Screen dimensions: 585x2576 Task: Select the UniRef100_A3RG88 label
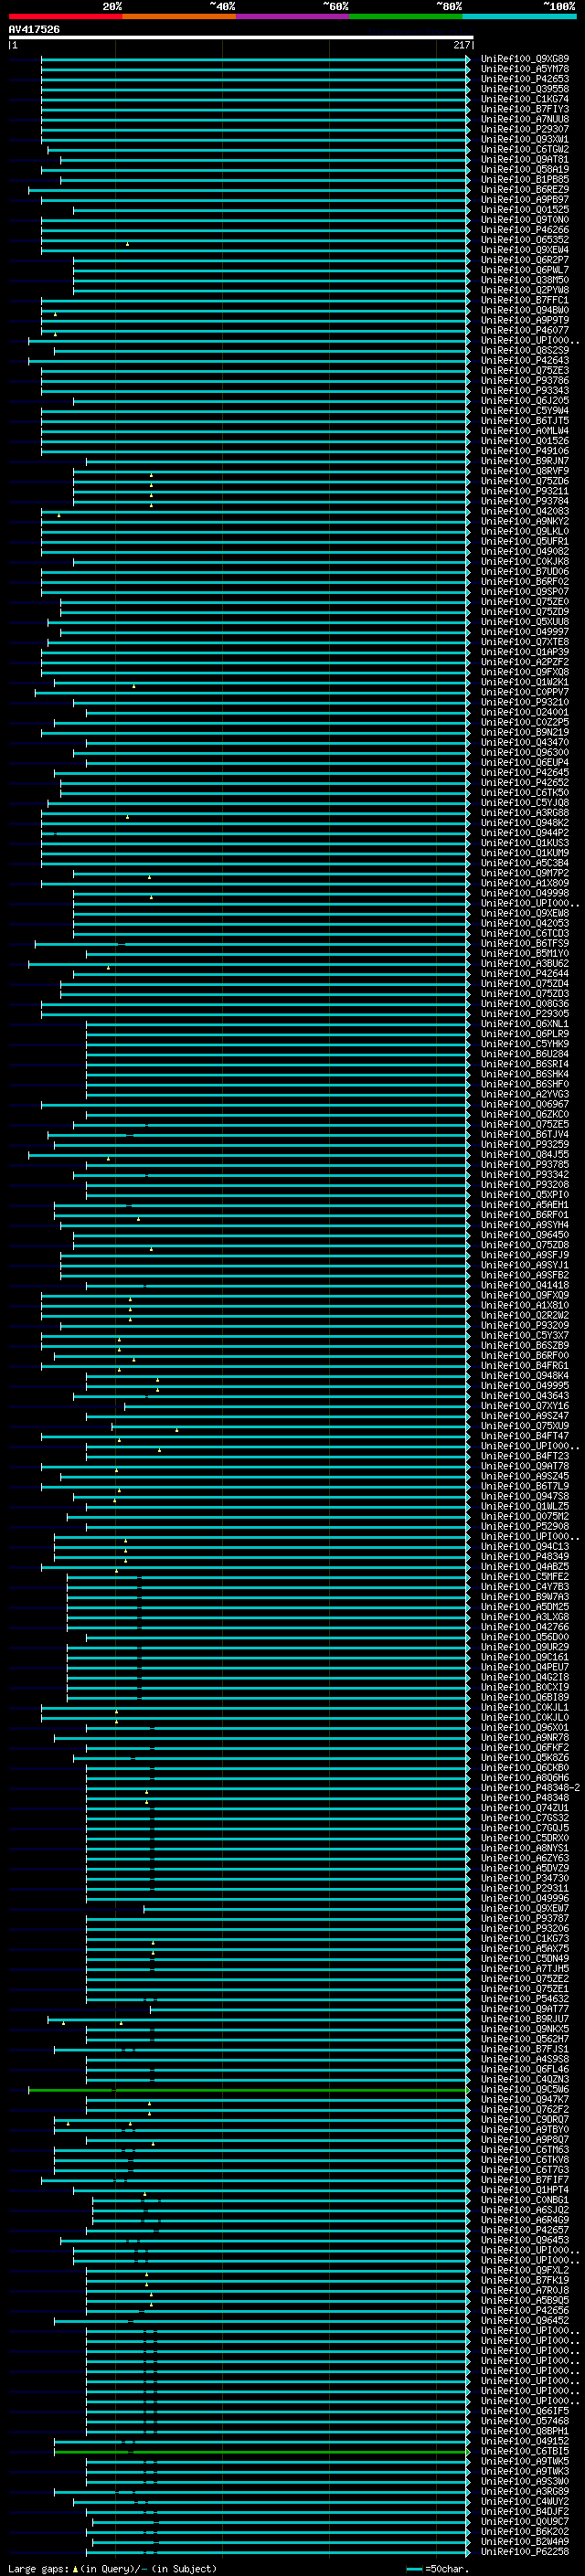525,813
